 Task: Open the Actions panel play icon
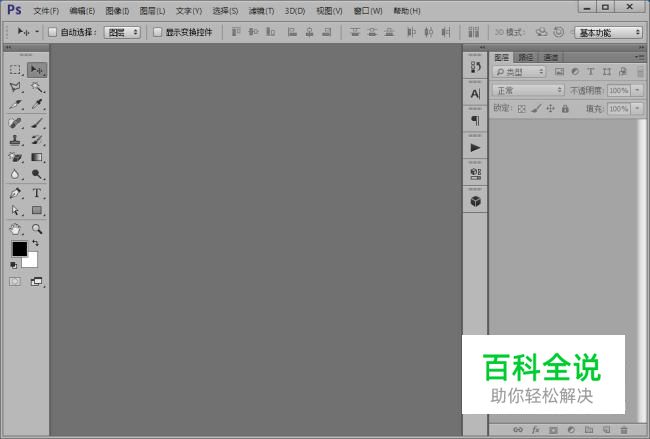pos(475,148)
